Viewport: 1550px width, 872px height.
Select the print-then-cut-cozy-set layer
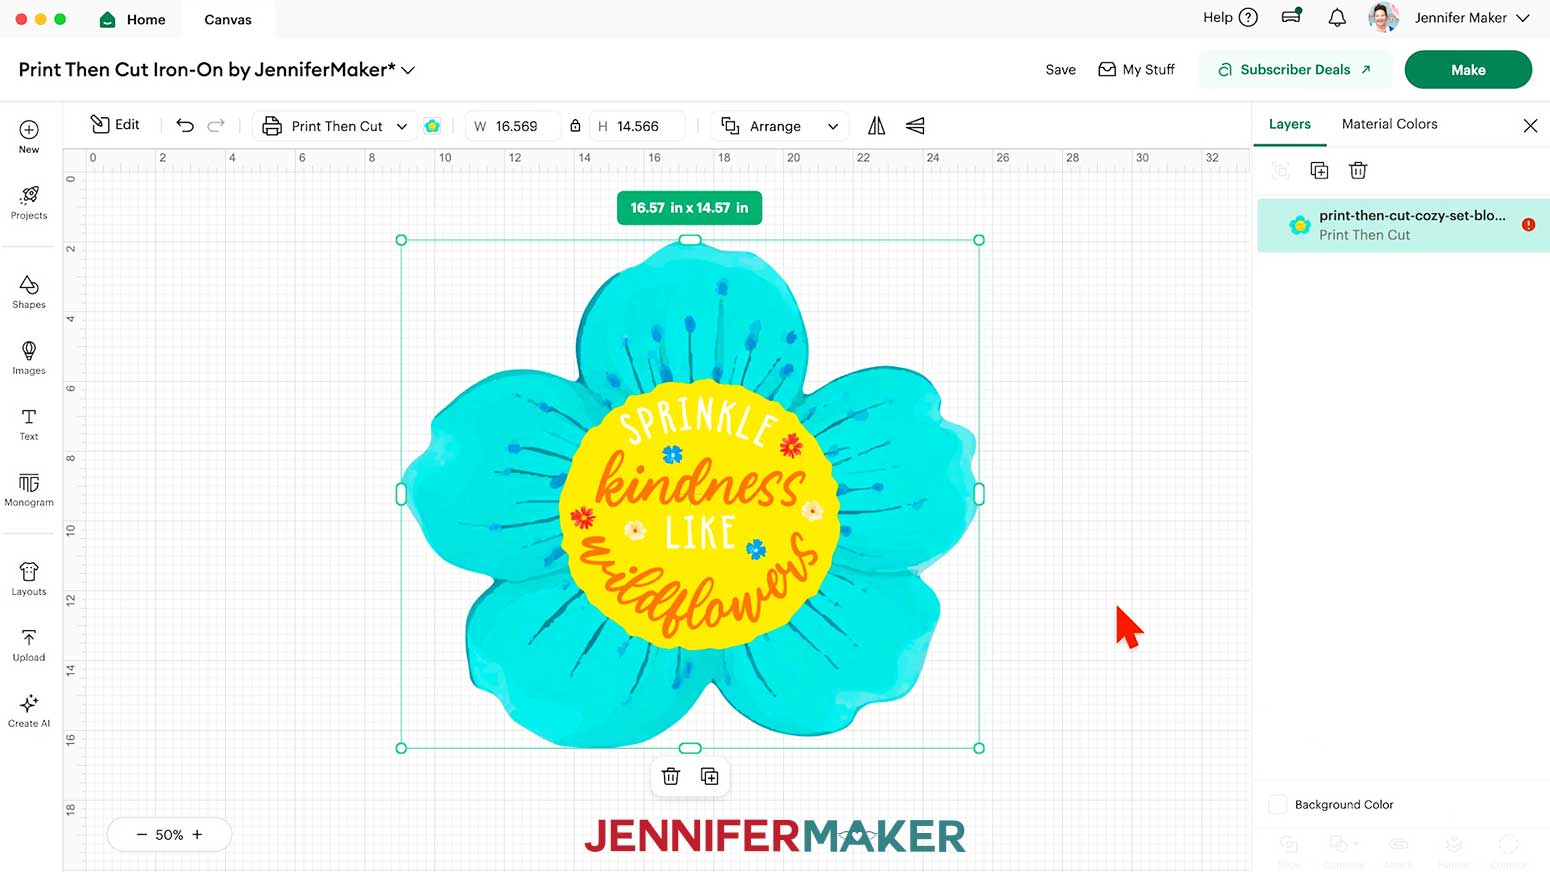click(x=1403, y=225)
